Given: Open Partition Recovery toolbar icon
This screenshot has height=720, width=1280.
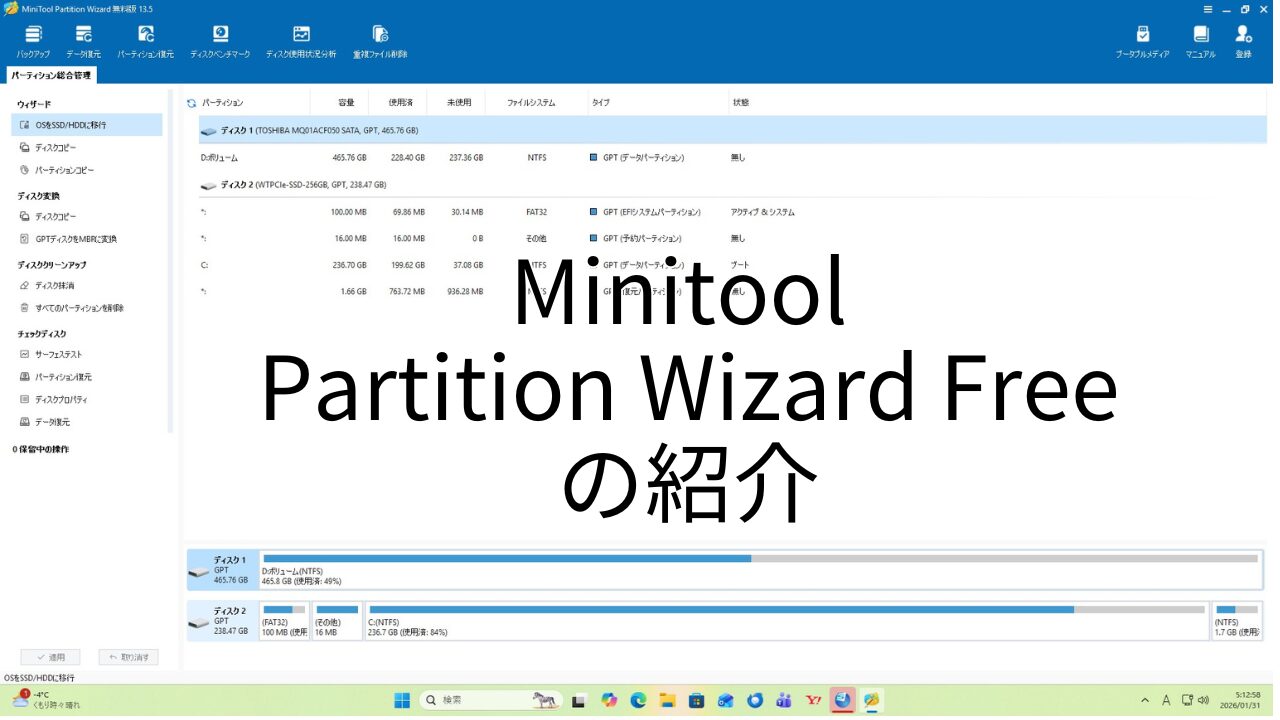Looking at the screenshot, I should [x=145, y=40].
